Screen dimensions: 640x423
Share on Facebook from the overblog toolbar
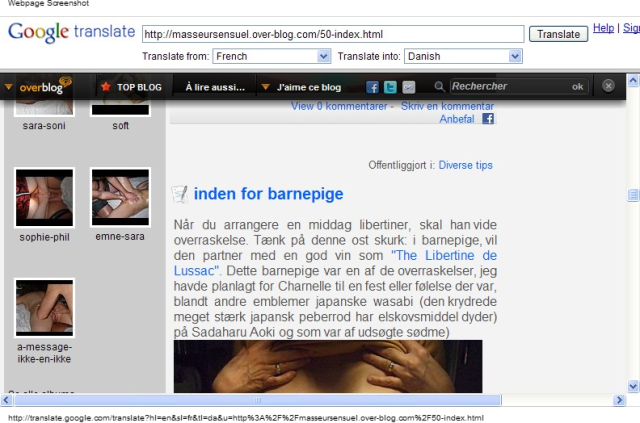[372, 87]
